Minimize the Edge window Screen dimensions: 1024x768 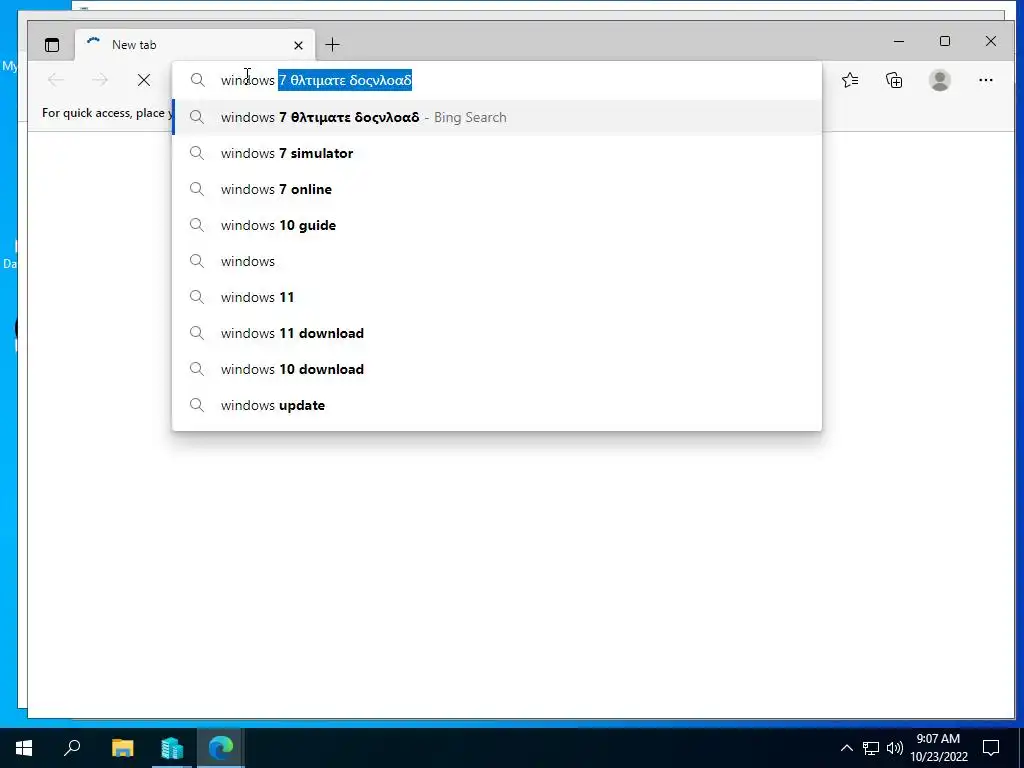(x=899, y=41)
